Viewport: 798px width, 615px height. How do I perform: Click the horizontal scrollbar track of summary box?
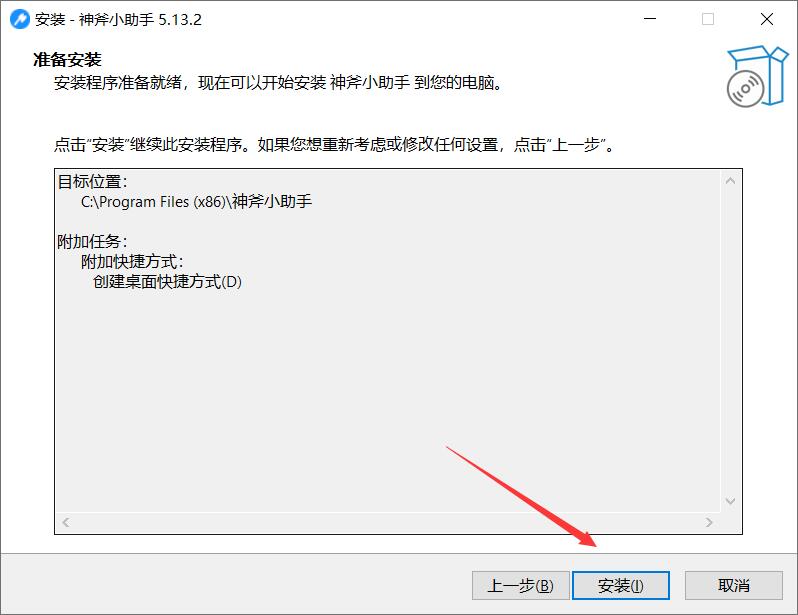coord(387,522)
